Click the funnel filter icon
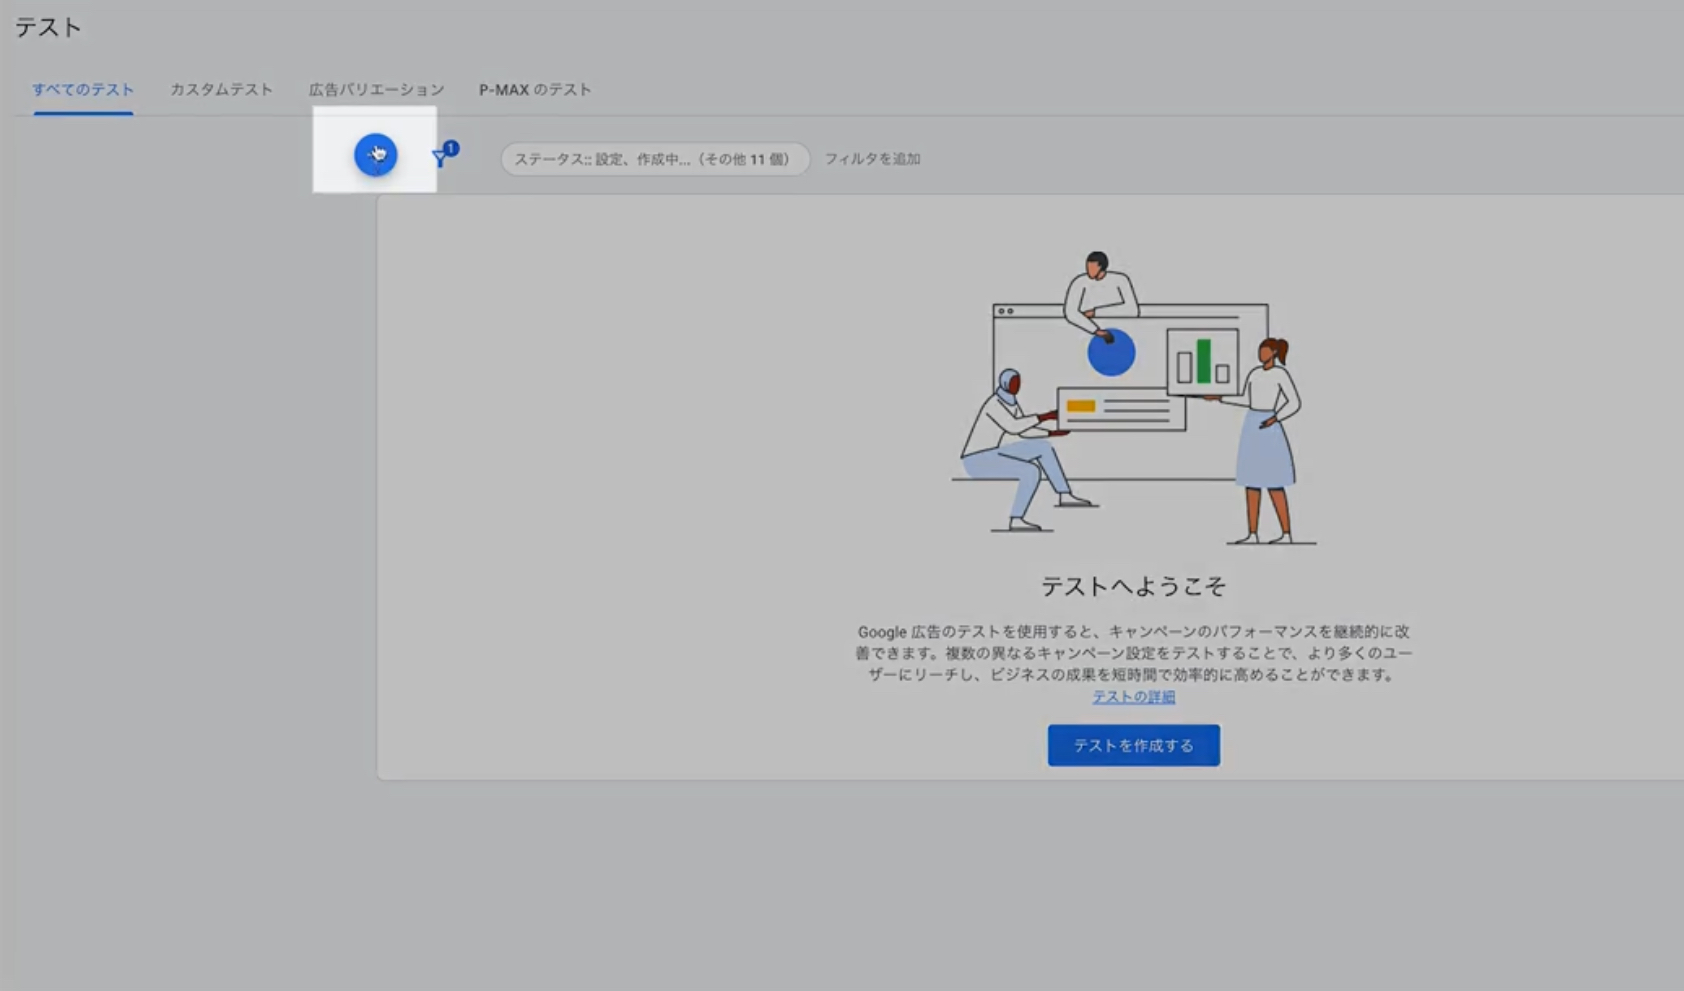 pyautogui.click(x=439, y=159)
